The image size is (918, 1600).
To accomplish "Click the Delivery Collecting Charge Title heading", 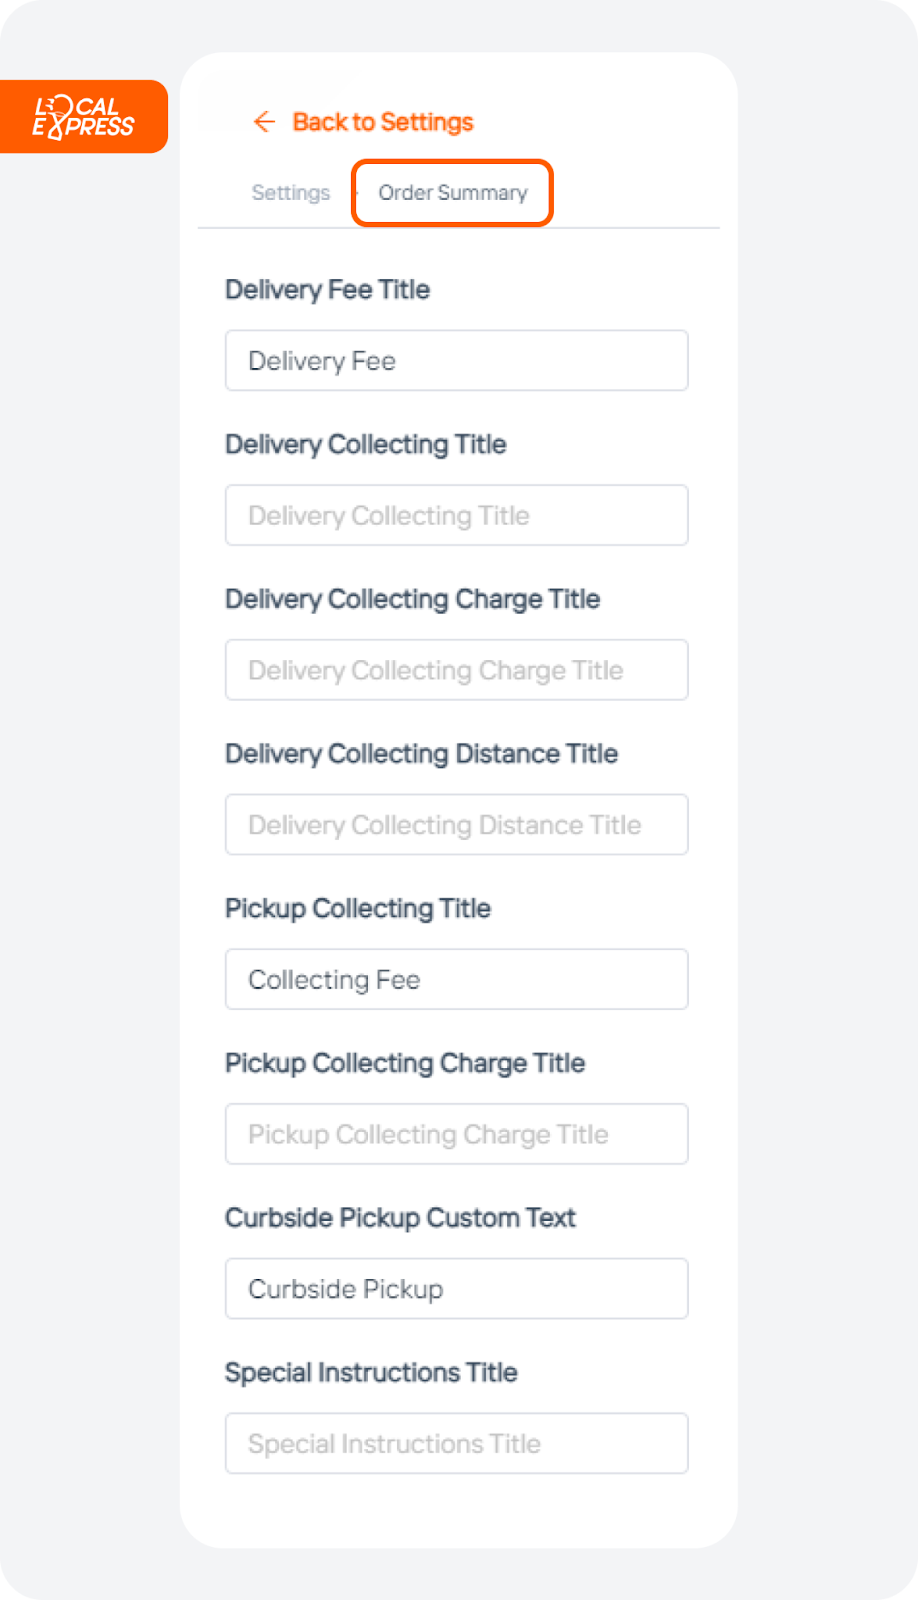I will coord(413,599).
